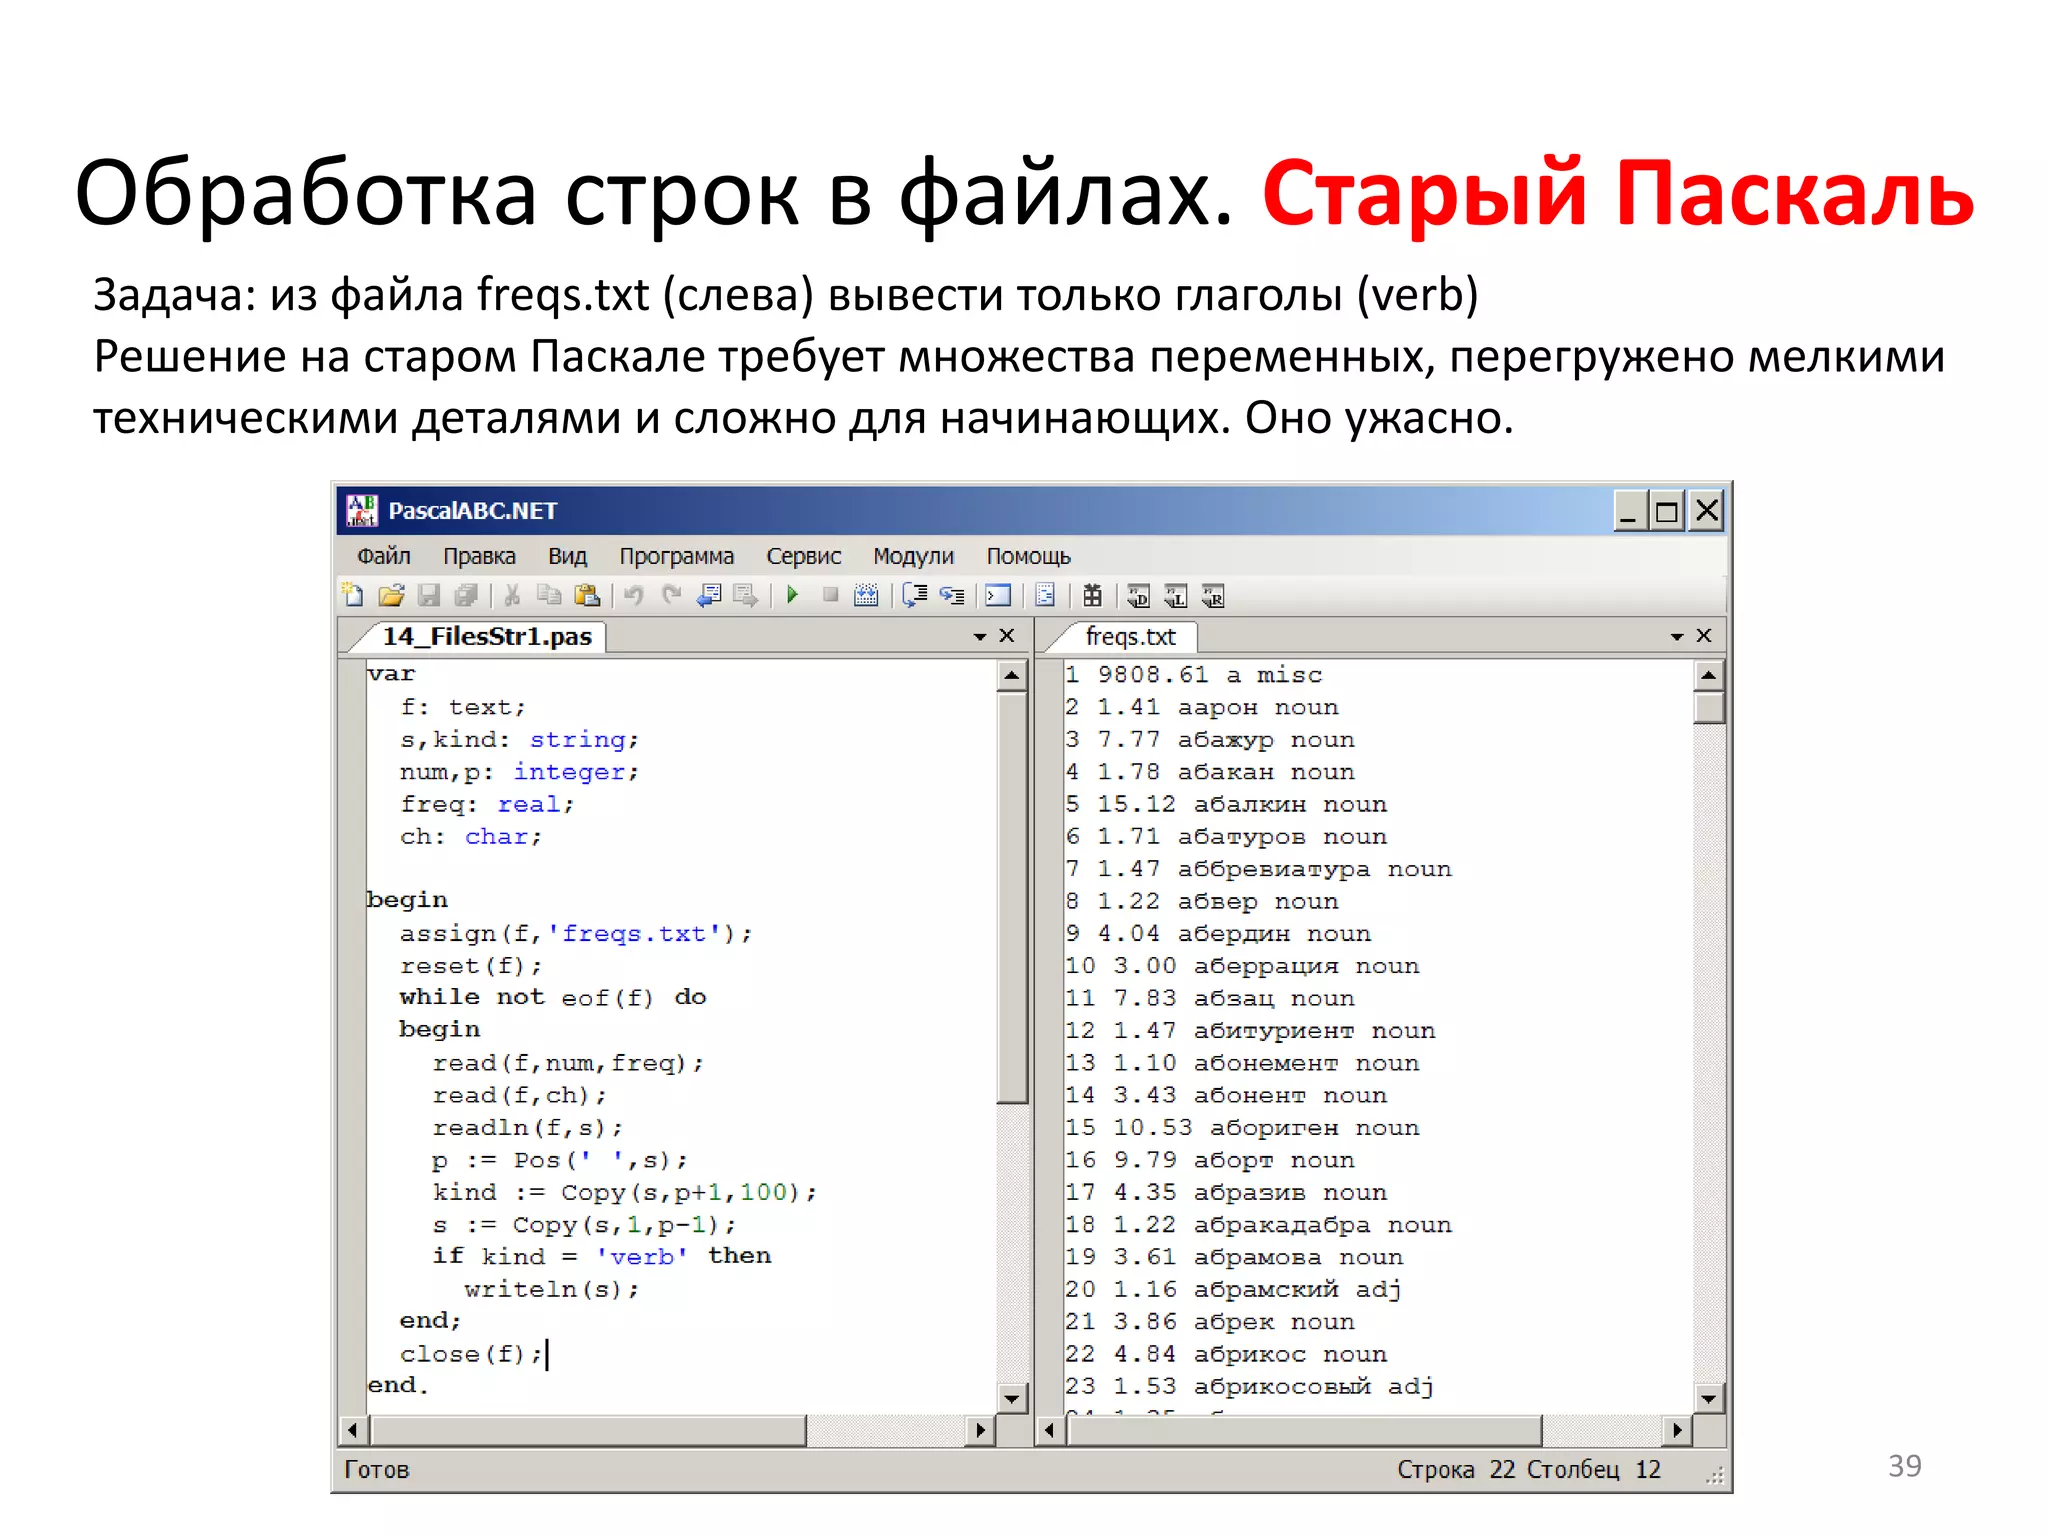Navigate forward with the gray arrow icon

click(x=746, y=595)
